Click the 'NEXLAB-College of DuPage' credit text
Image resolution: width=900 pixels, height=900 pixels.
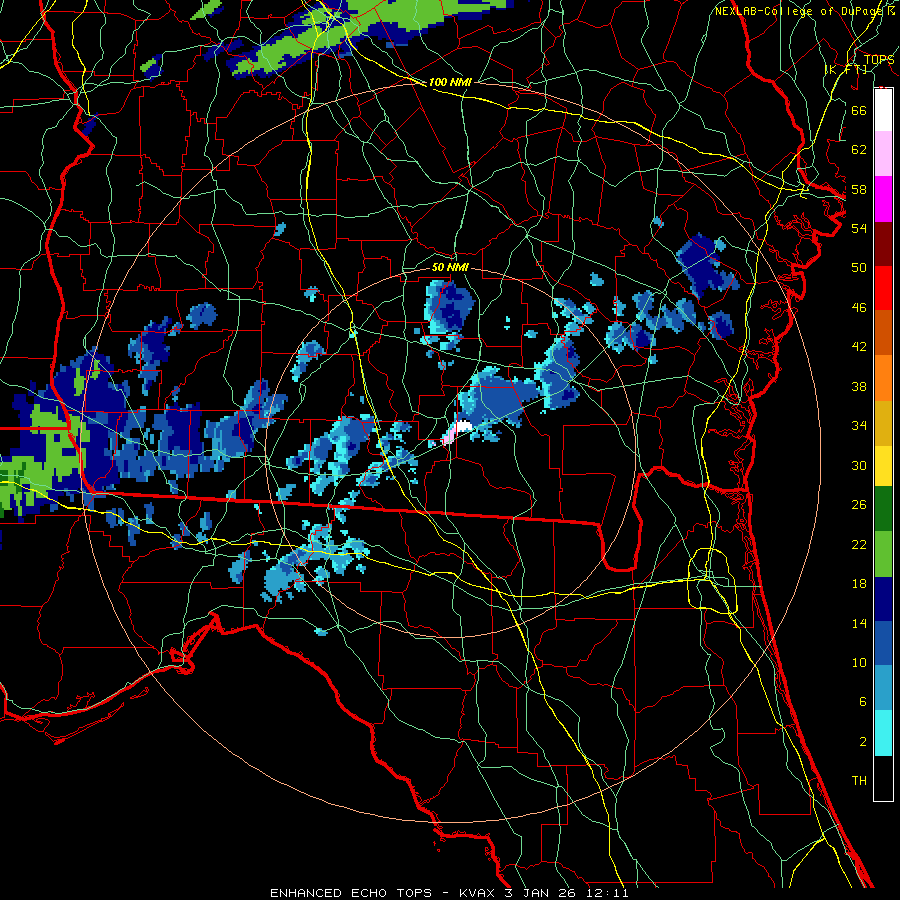pyautogui.click(x=801, y=11)
